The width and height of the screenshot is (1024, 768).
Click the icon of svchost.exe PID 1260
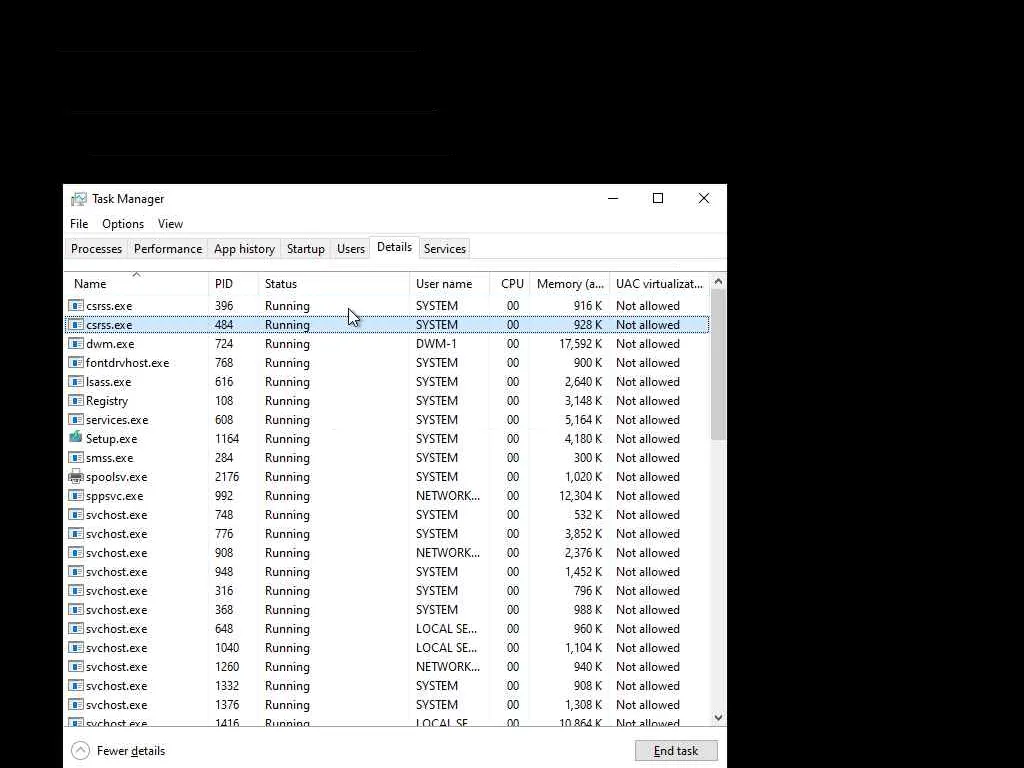point(76,666)
